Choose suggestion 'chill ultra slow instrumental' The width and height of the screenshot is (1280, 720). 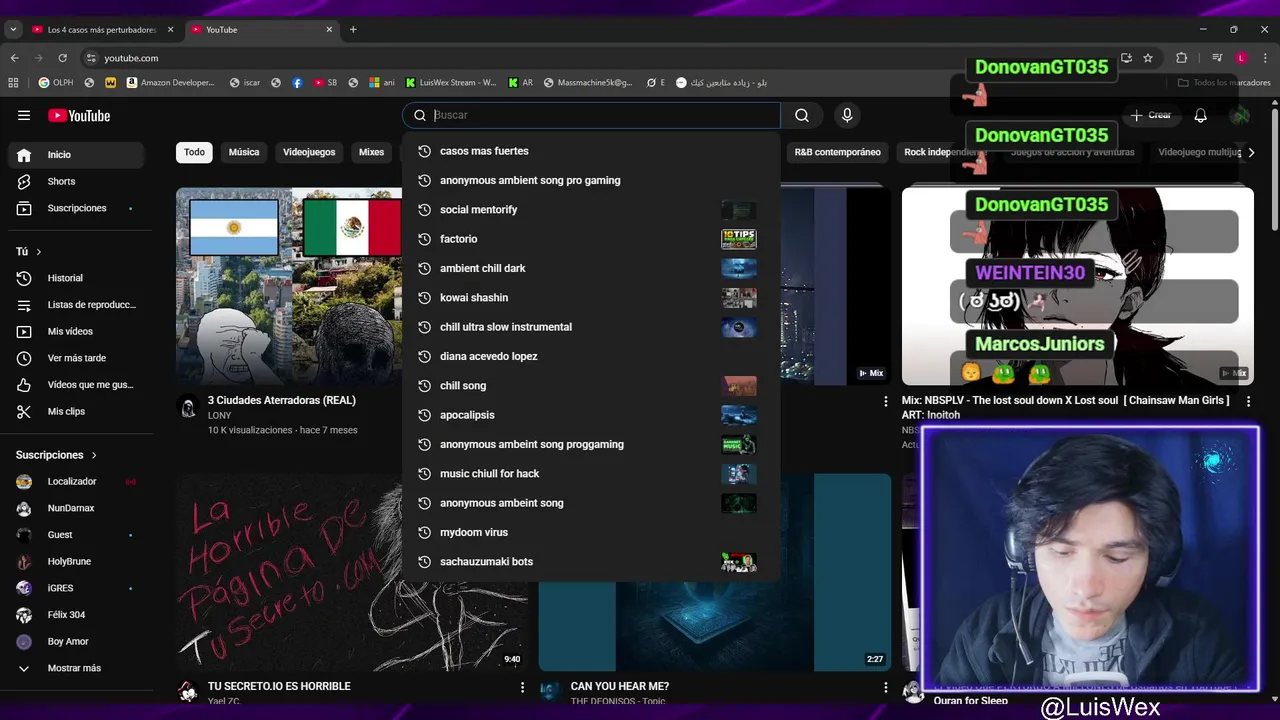591,327
